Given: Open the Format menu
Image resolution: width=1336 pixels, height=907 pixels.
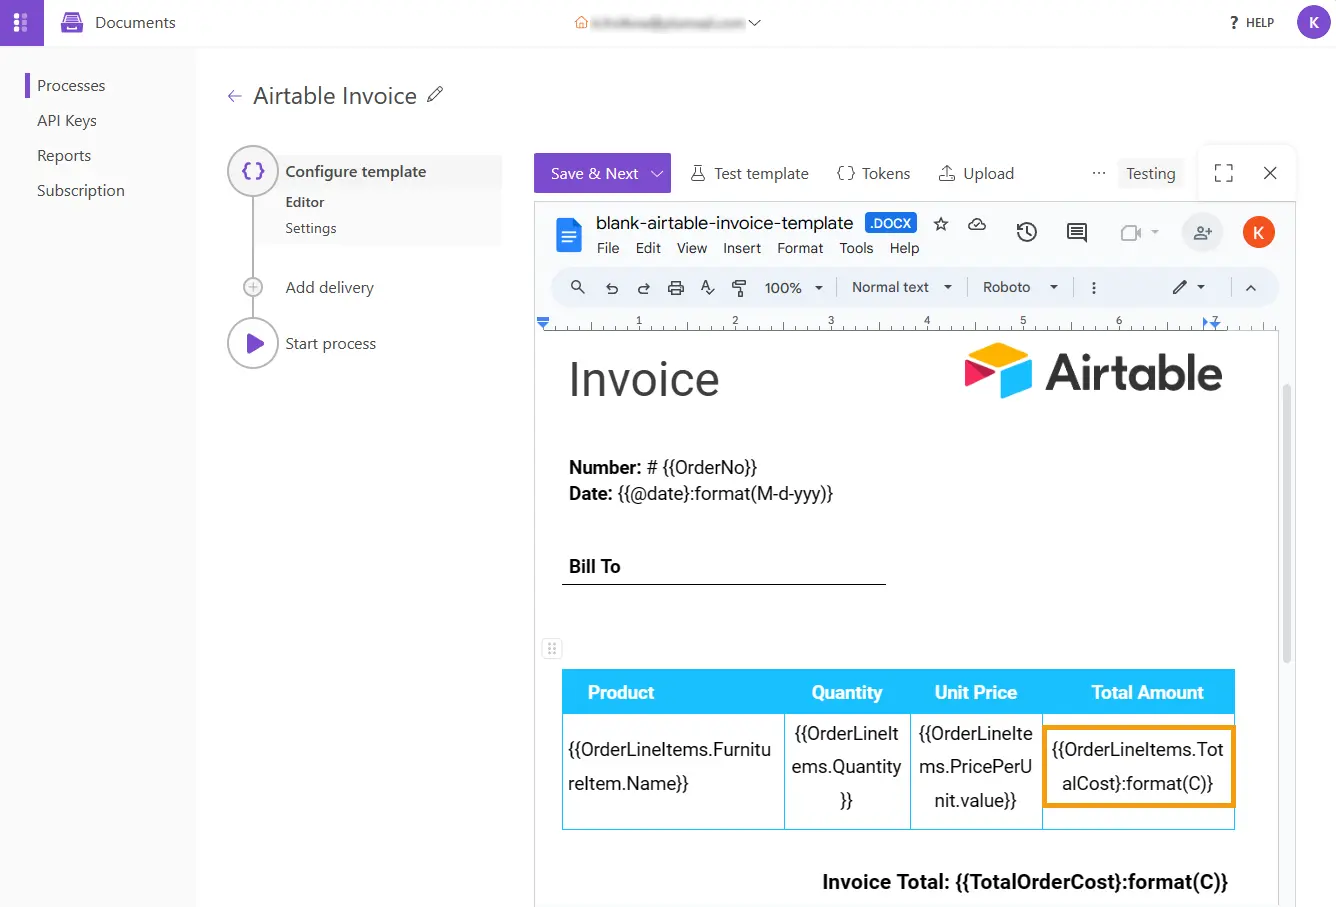Looking at the screenshot, I should click(800, 248).
